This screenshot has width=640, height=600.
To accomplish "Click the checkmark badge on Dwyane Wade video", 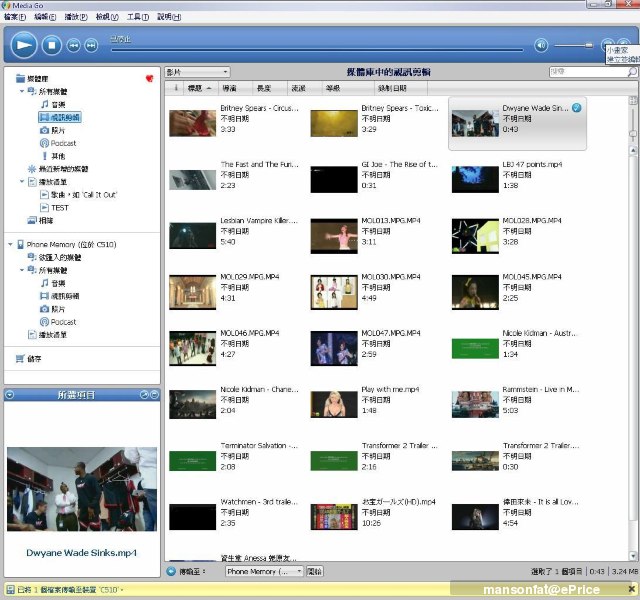I will 577,108.
